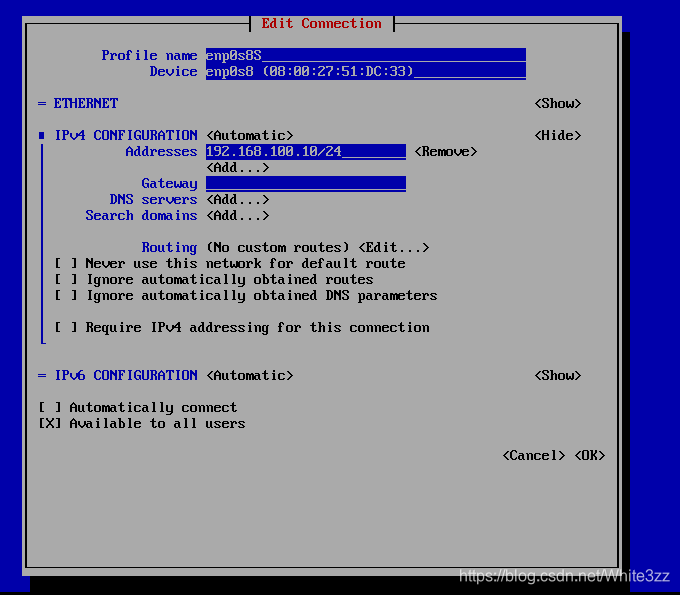
Task: Enable Ignore automatically obtained routes
Action: 65,280
